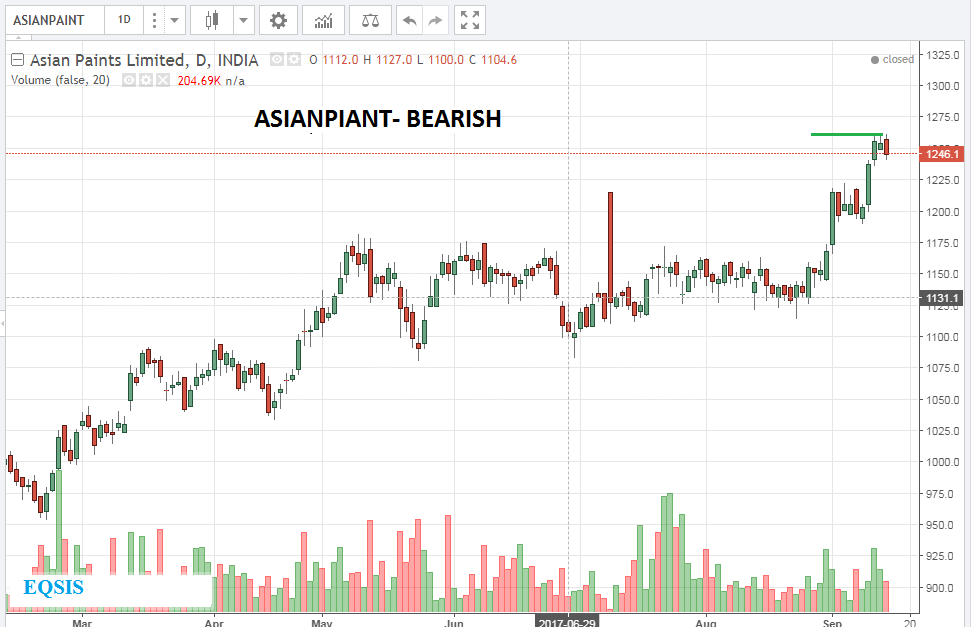Select the green horizontal line drawing
Screen dimensions: 971x627
tap(847, 134)
